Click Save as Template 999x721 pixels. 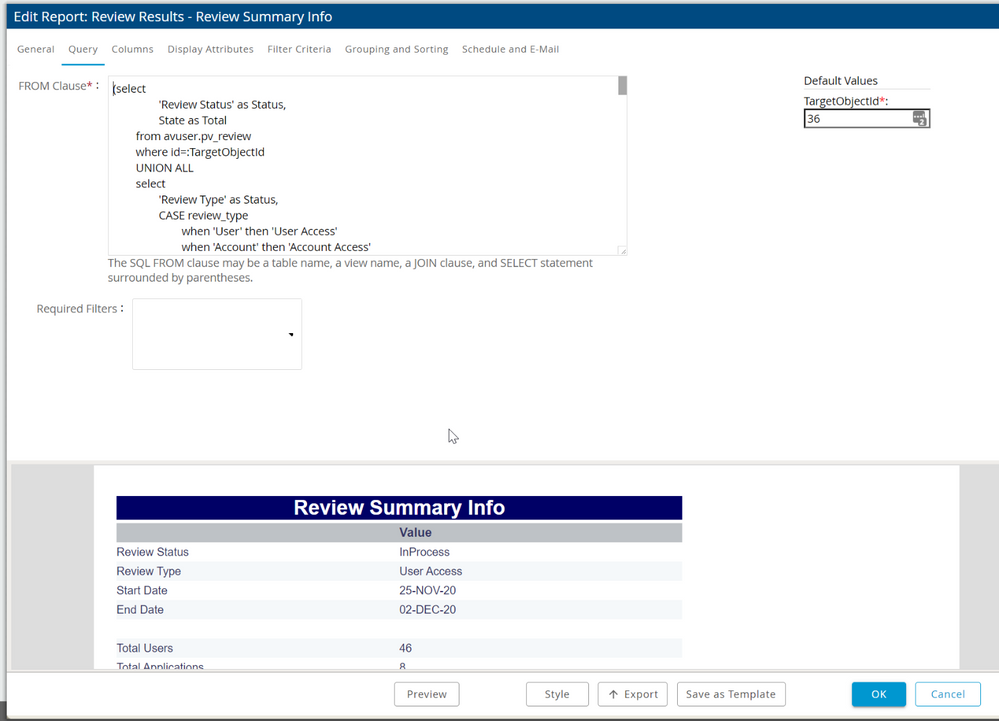pos(731,694)
